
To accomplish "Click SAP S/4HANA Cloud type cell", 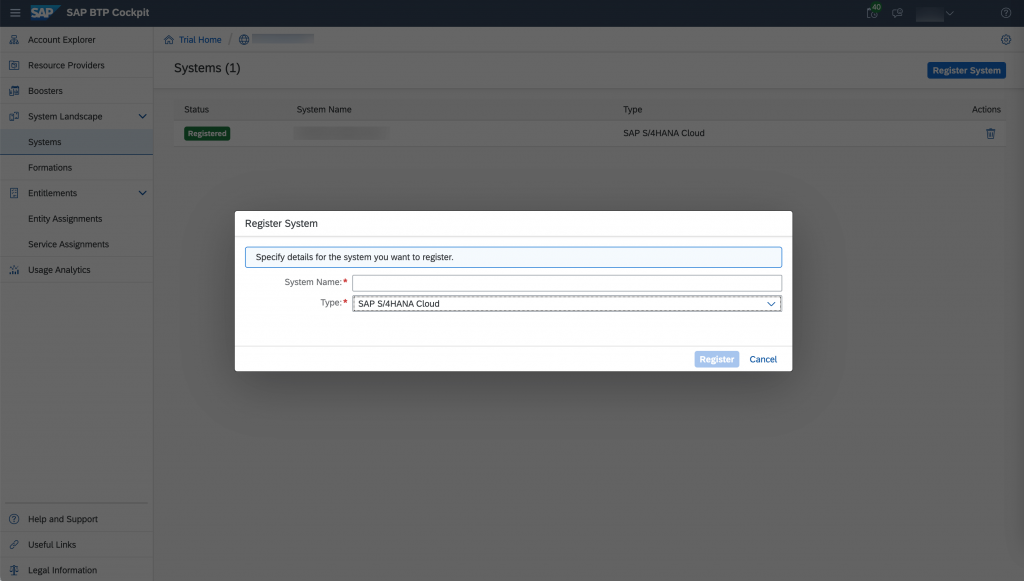I will coord(664,133).
